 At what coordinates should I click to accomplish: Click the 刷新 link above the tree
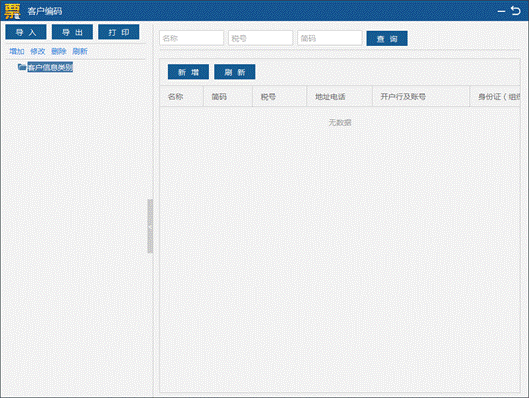click(80, 51)
